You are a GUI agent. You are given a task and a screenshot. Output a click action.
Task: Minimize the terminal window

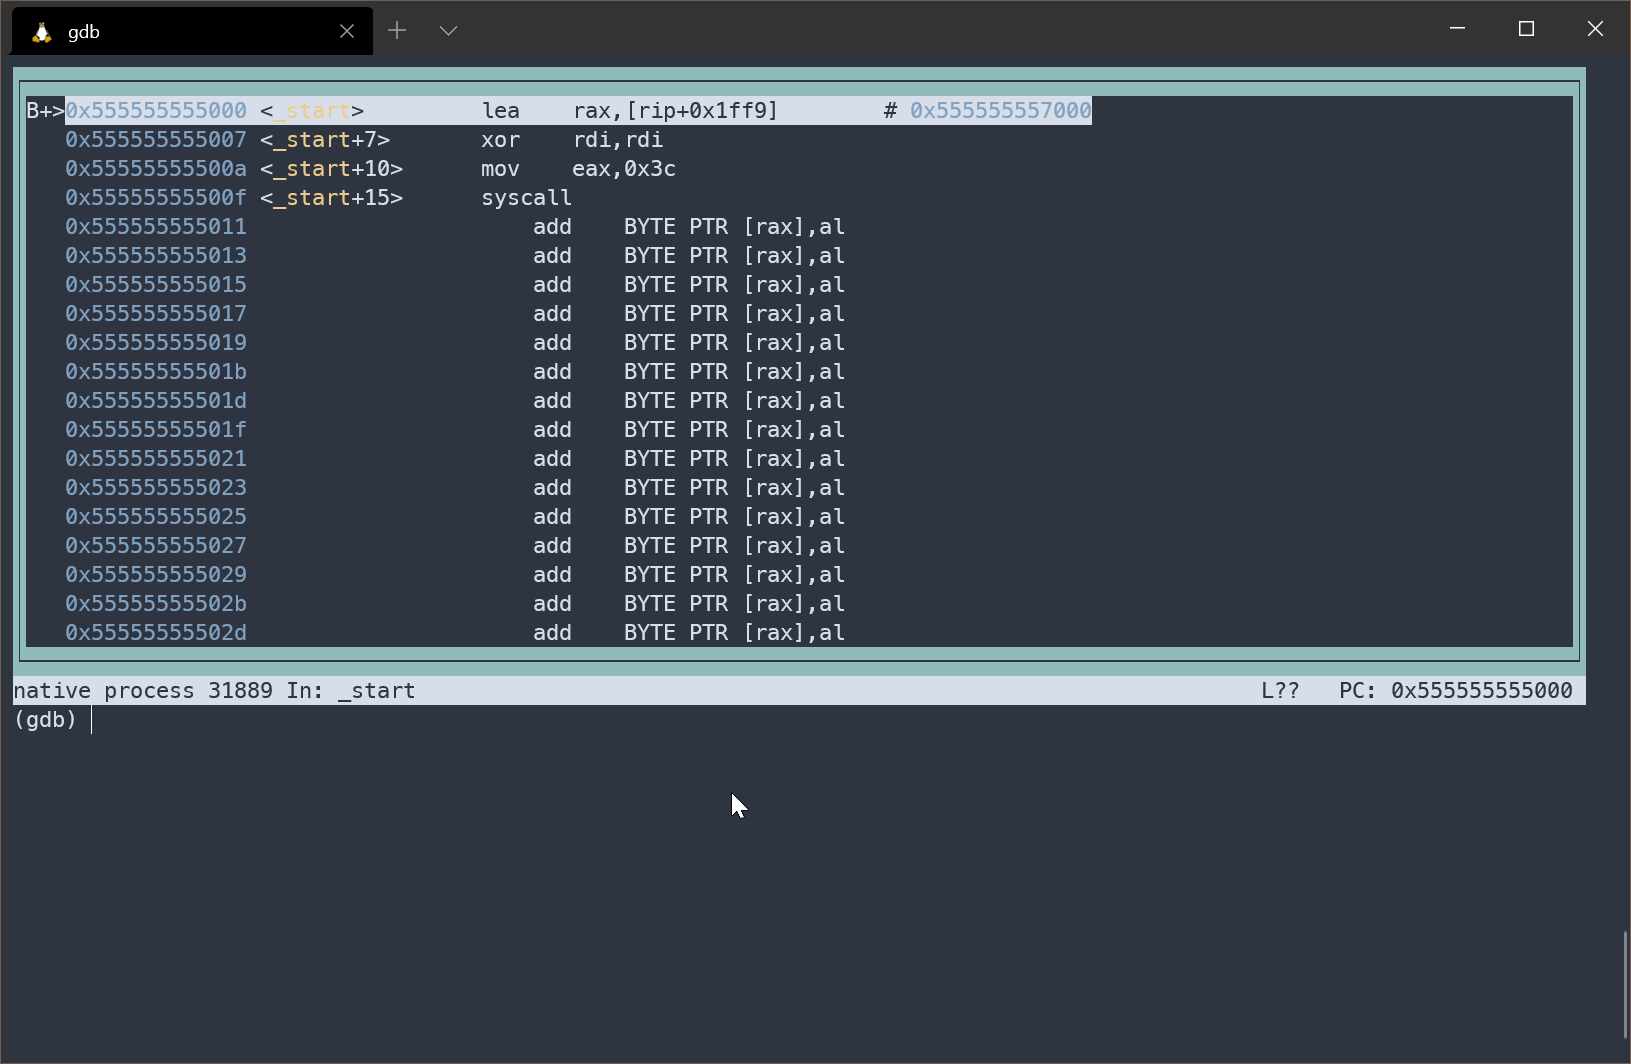coord(1457,29)
